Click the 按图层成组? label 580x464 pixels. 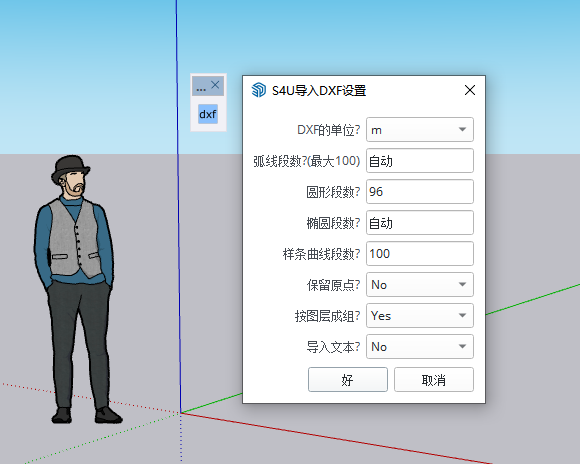click(327, 316)
